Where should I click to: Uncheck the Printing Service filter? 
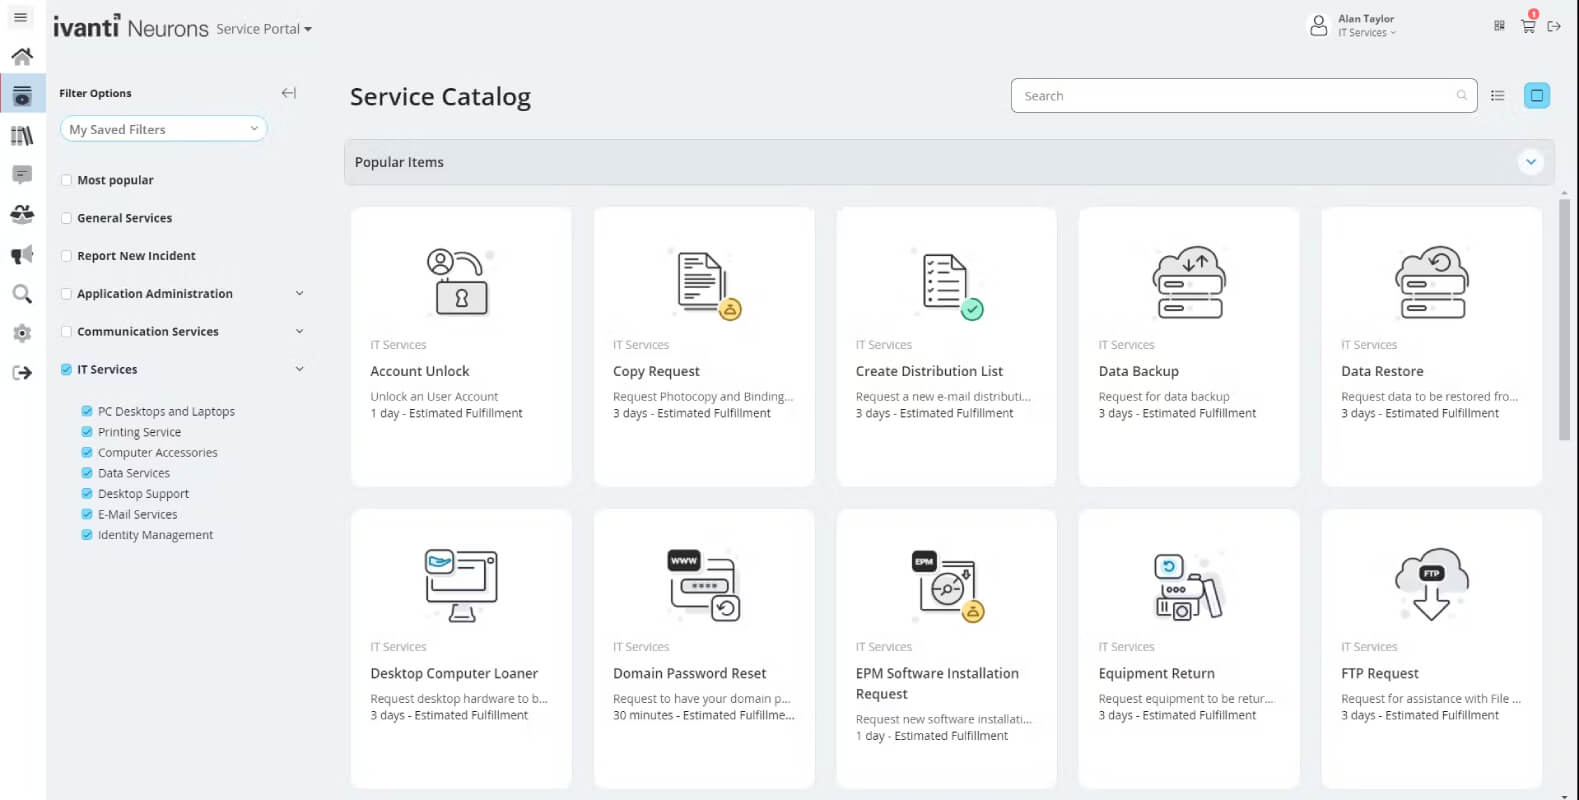(87, 432)
